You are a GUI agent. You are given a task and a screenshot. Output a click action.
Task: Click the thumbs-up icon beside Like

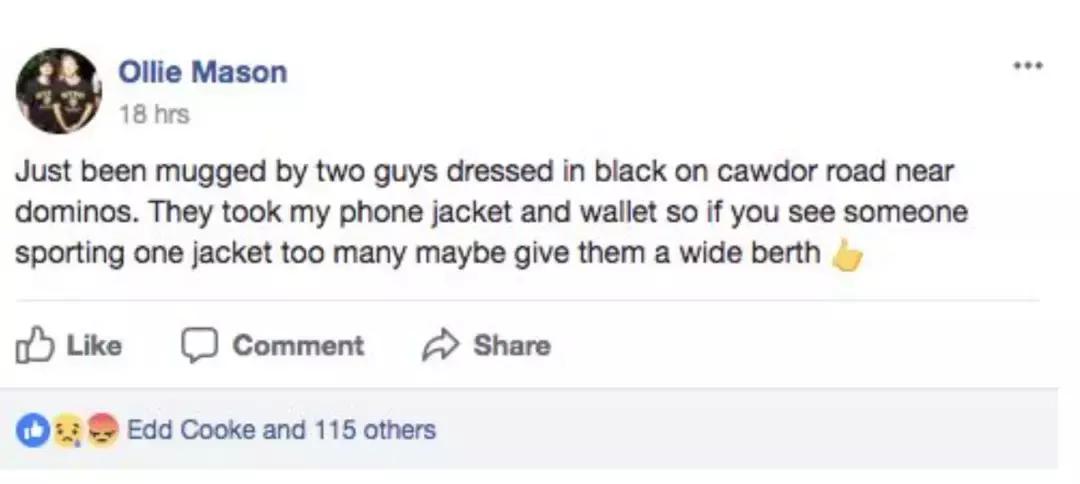[x=33, y=345]
